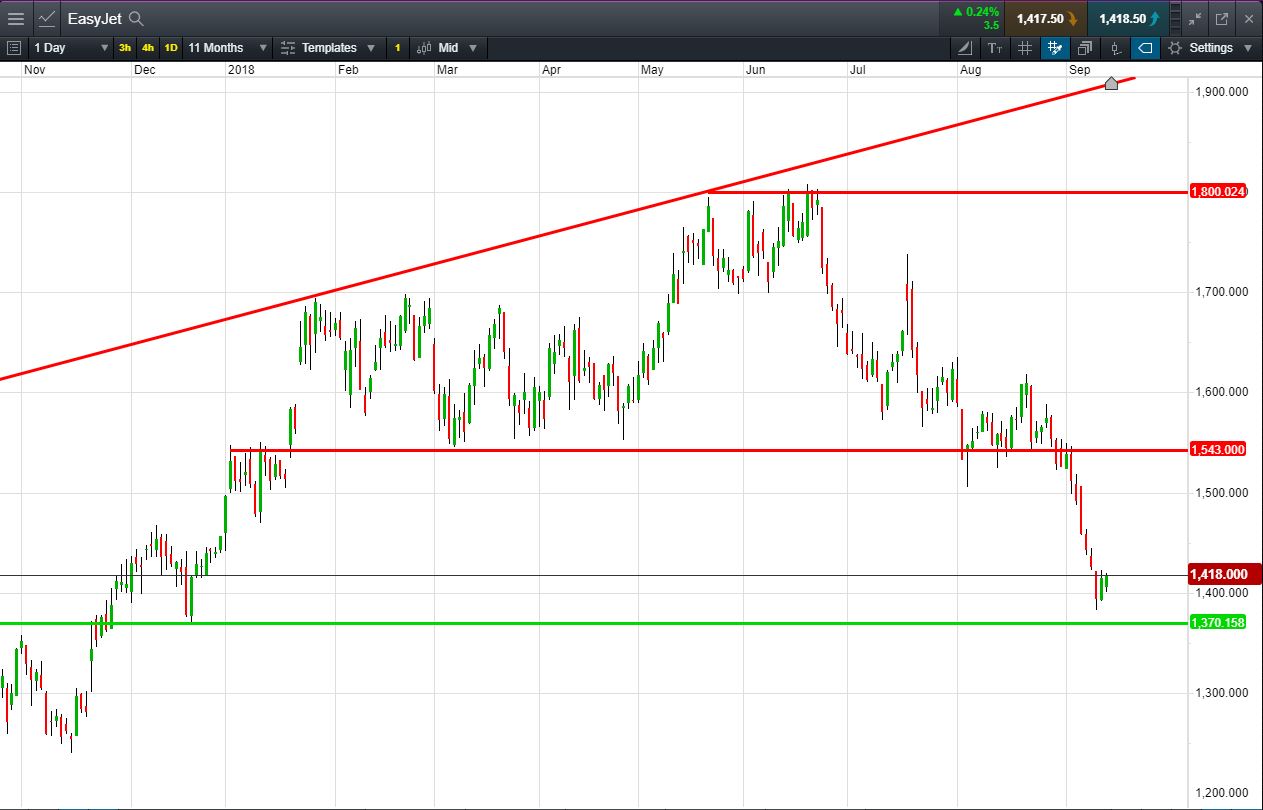Toggle the chart grid lines icon
The width and height of the screenshot is (1263, 810).
[1025, 47]
